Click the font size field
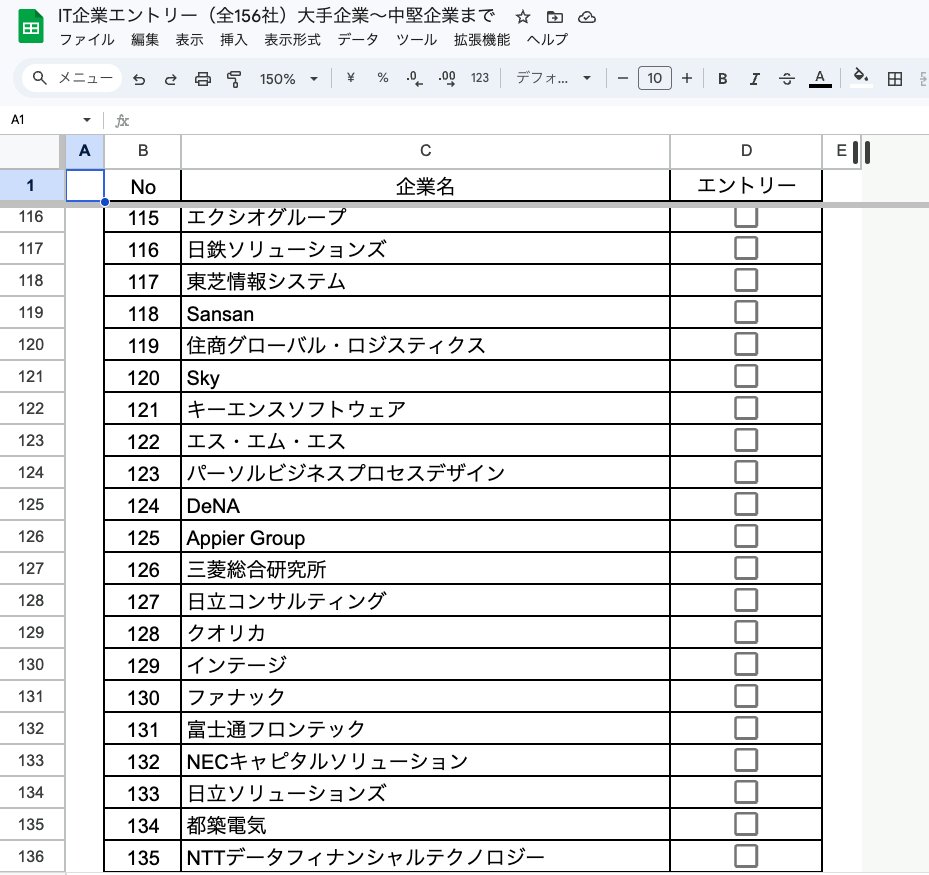Image resolution: width=929 pixels, height=875 pixels. coord(655,78)
